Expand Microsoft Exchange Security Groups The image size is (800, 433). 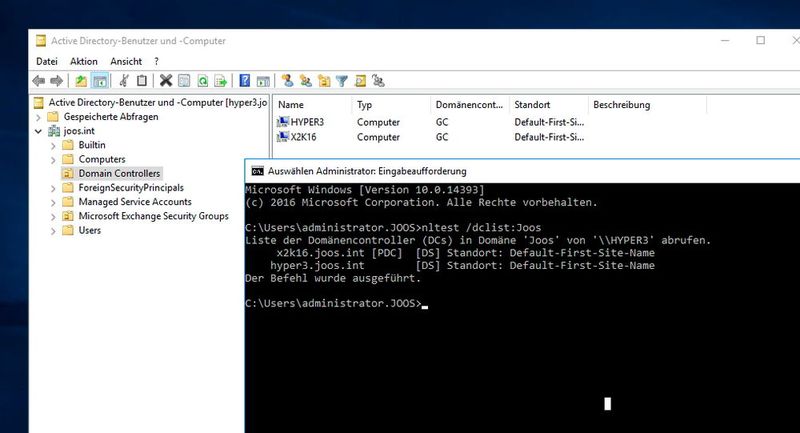click(53, 217)
